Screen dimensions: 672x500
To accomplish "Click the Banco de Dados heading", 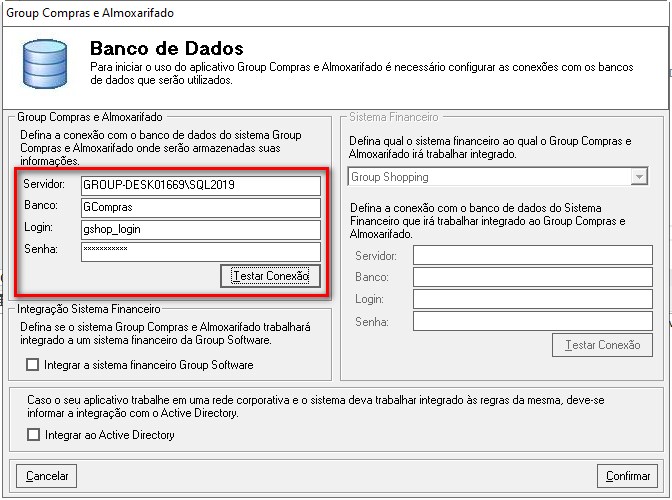I will [x=167, y=48].
